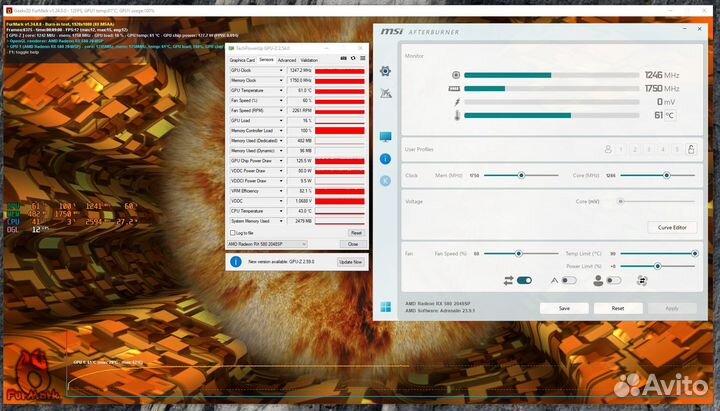The height and width of the screenshot is (411, 720).
Task: Click the Power Limit (%) slider handle
Action: [x=658, y=266]
